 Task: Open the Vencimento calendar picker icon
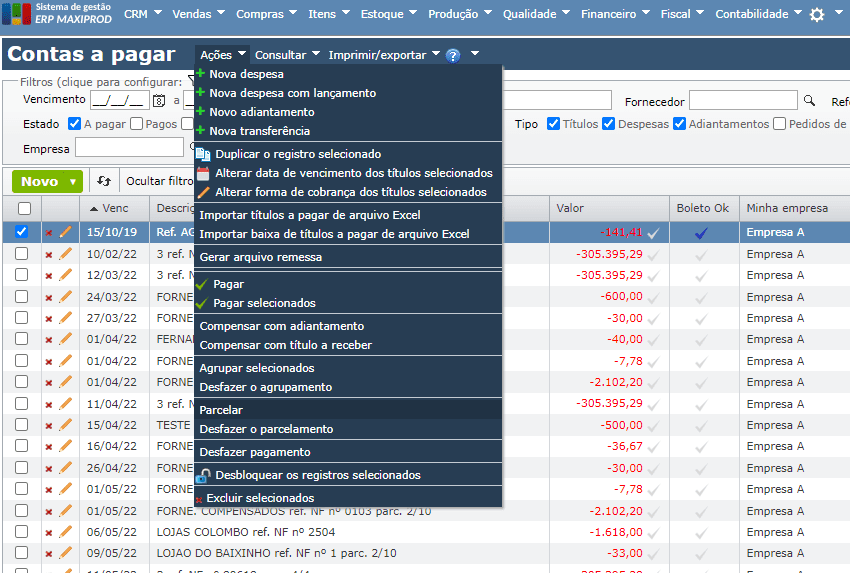(x=158, y=101)
